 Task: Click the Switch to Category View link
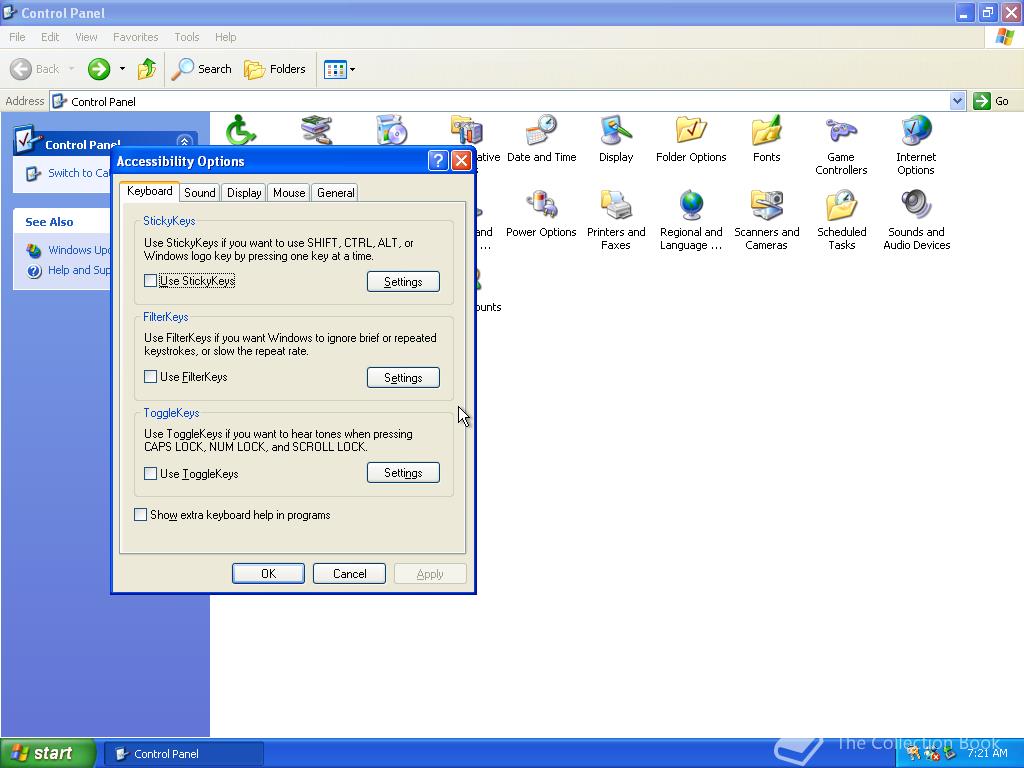click(78, 173)
